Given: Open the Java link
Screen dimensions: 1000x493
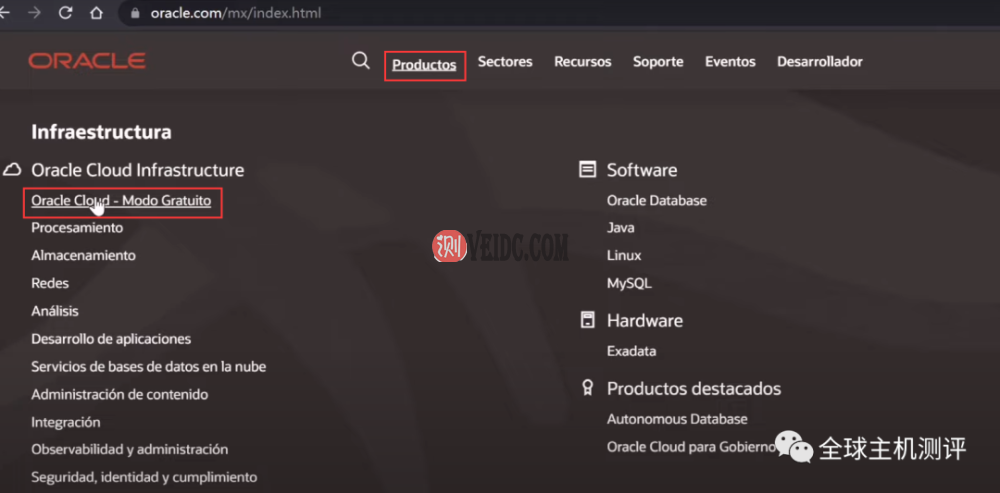Looking at the screenshot, I should (621, 228).
